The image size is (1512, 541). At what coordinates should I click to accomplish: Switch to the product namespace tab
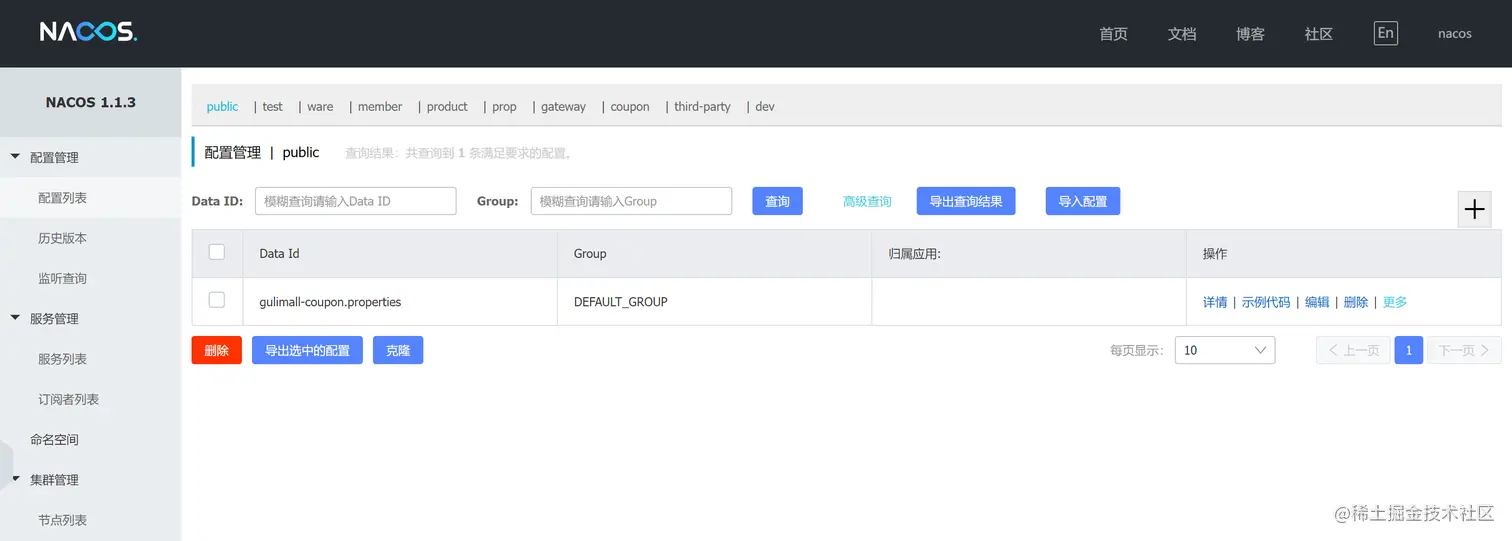pyautogui.click(x=447, y=106)
